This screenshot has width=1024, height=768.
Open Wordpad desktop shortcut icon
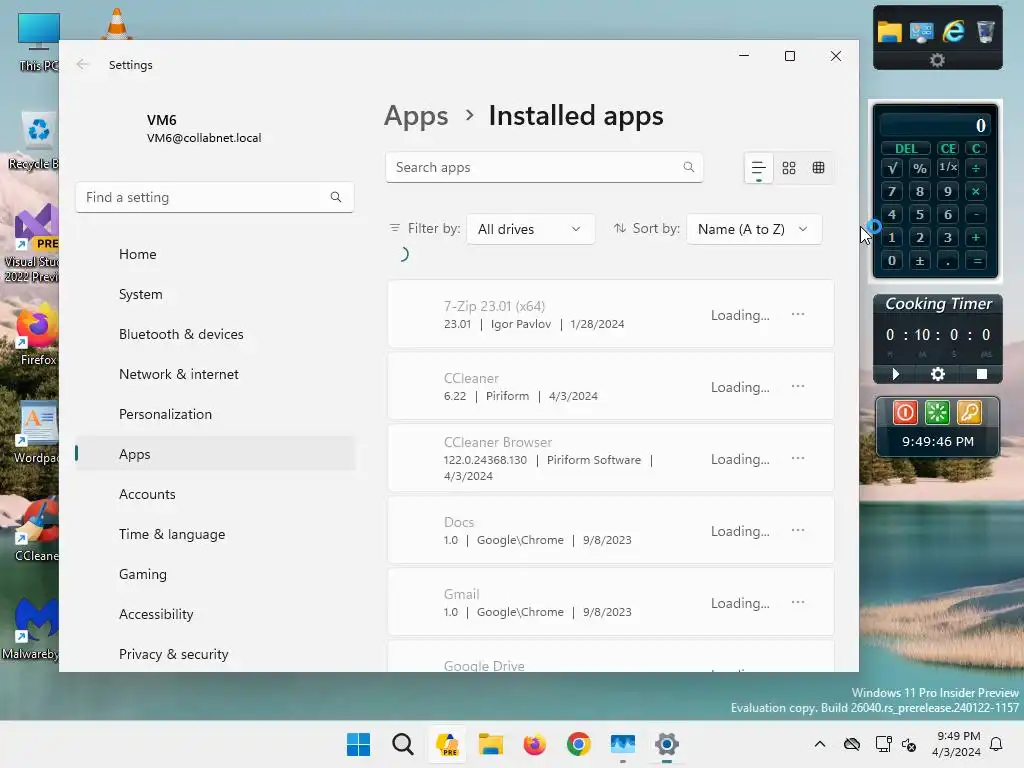point(37,434)
